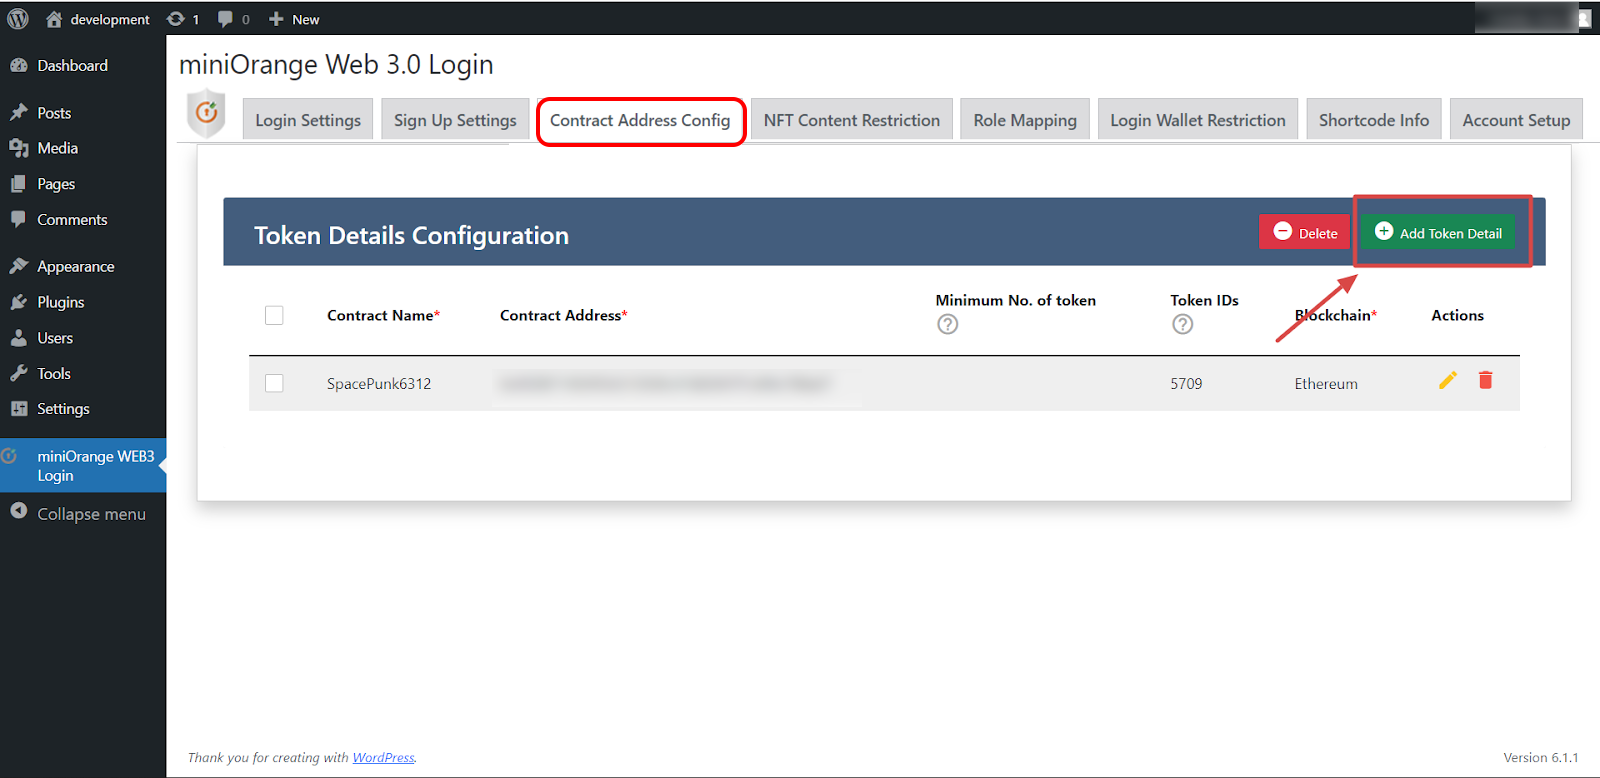
Task: Click the Tools wrench icon
Action: pos(18,373)
